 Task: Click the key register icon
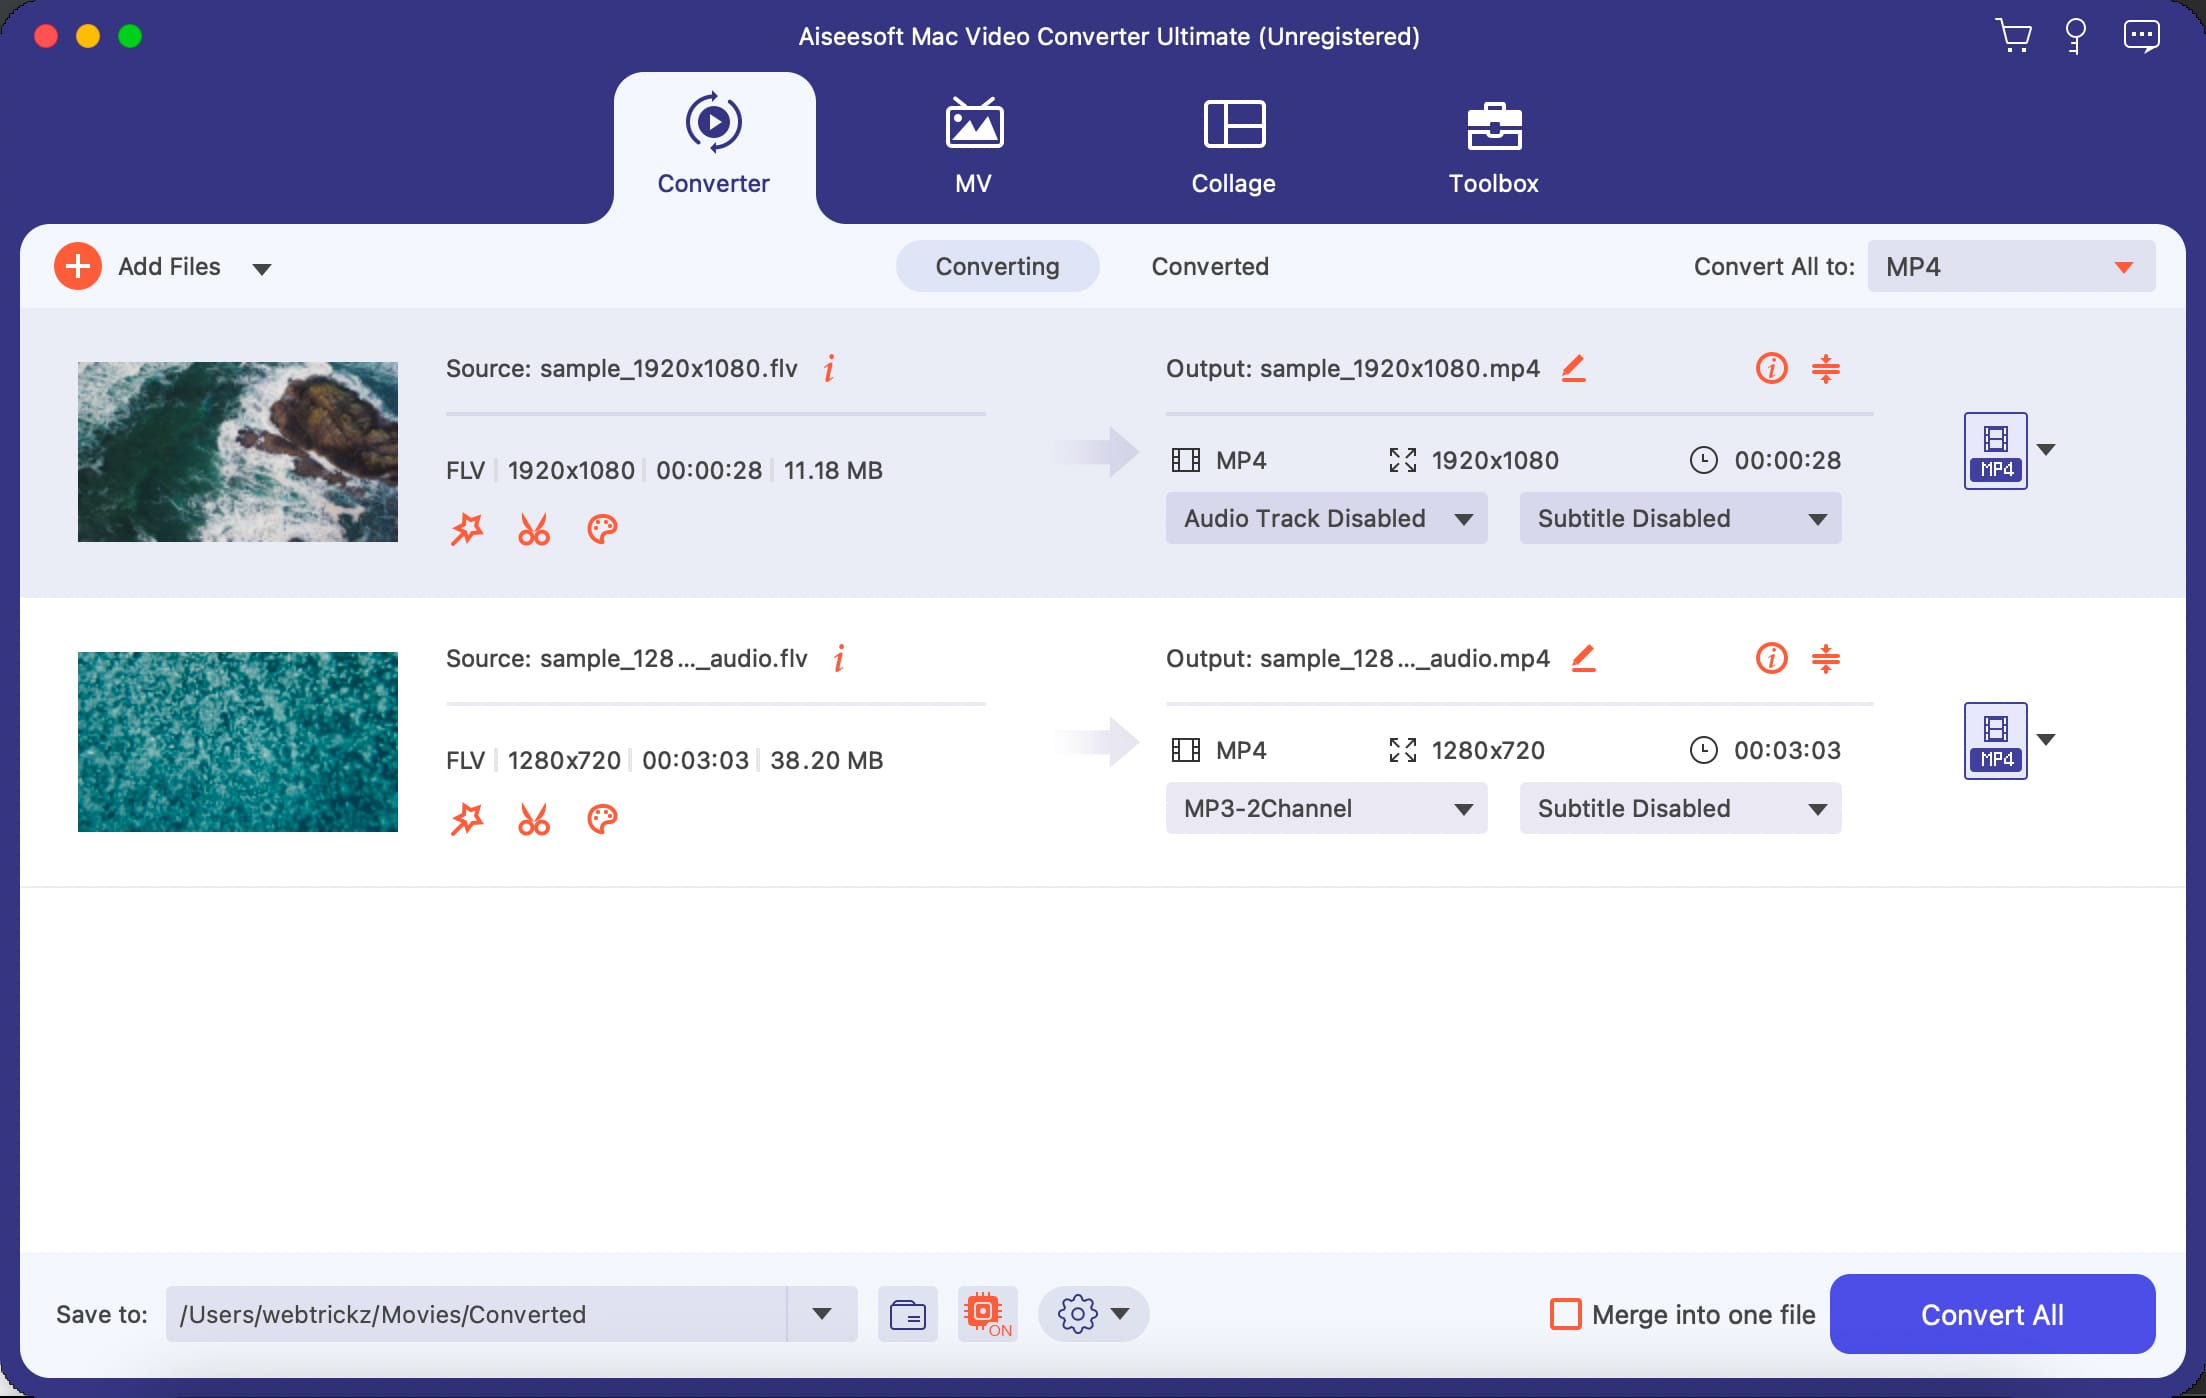click(x=2076, y=36)
